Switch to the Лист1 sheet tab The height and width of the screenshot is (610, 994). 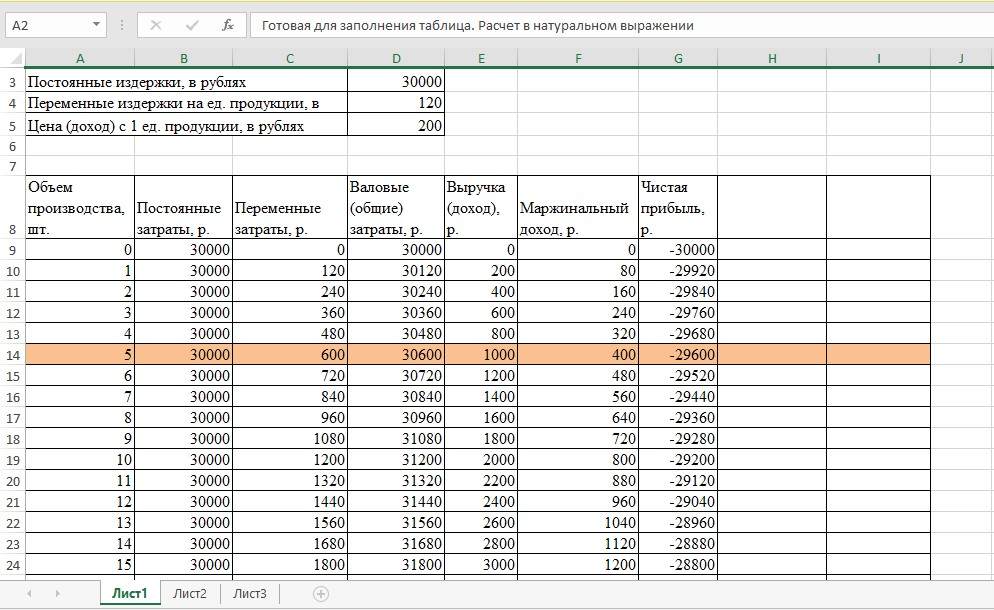[129, 594]
